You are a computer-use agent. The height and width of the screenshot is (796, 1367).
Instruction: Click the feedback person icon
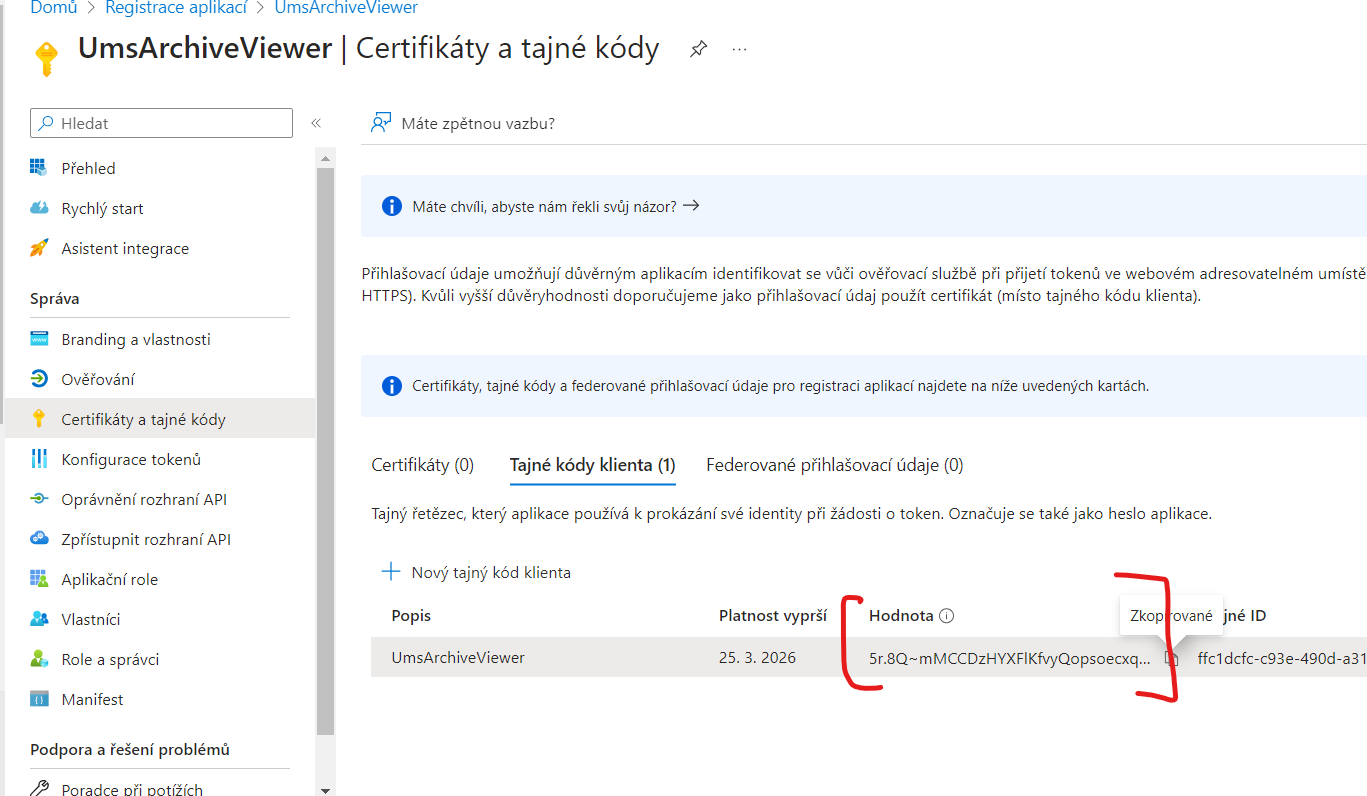tap(380, 123)
